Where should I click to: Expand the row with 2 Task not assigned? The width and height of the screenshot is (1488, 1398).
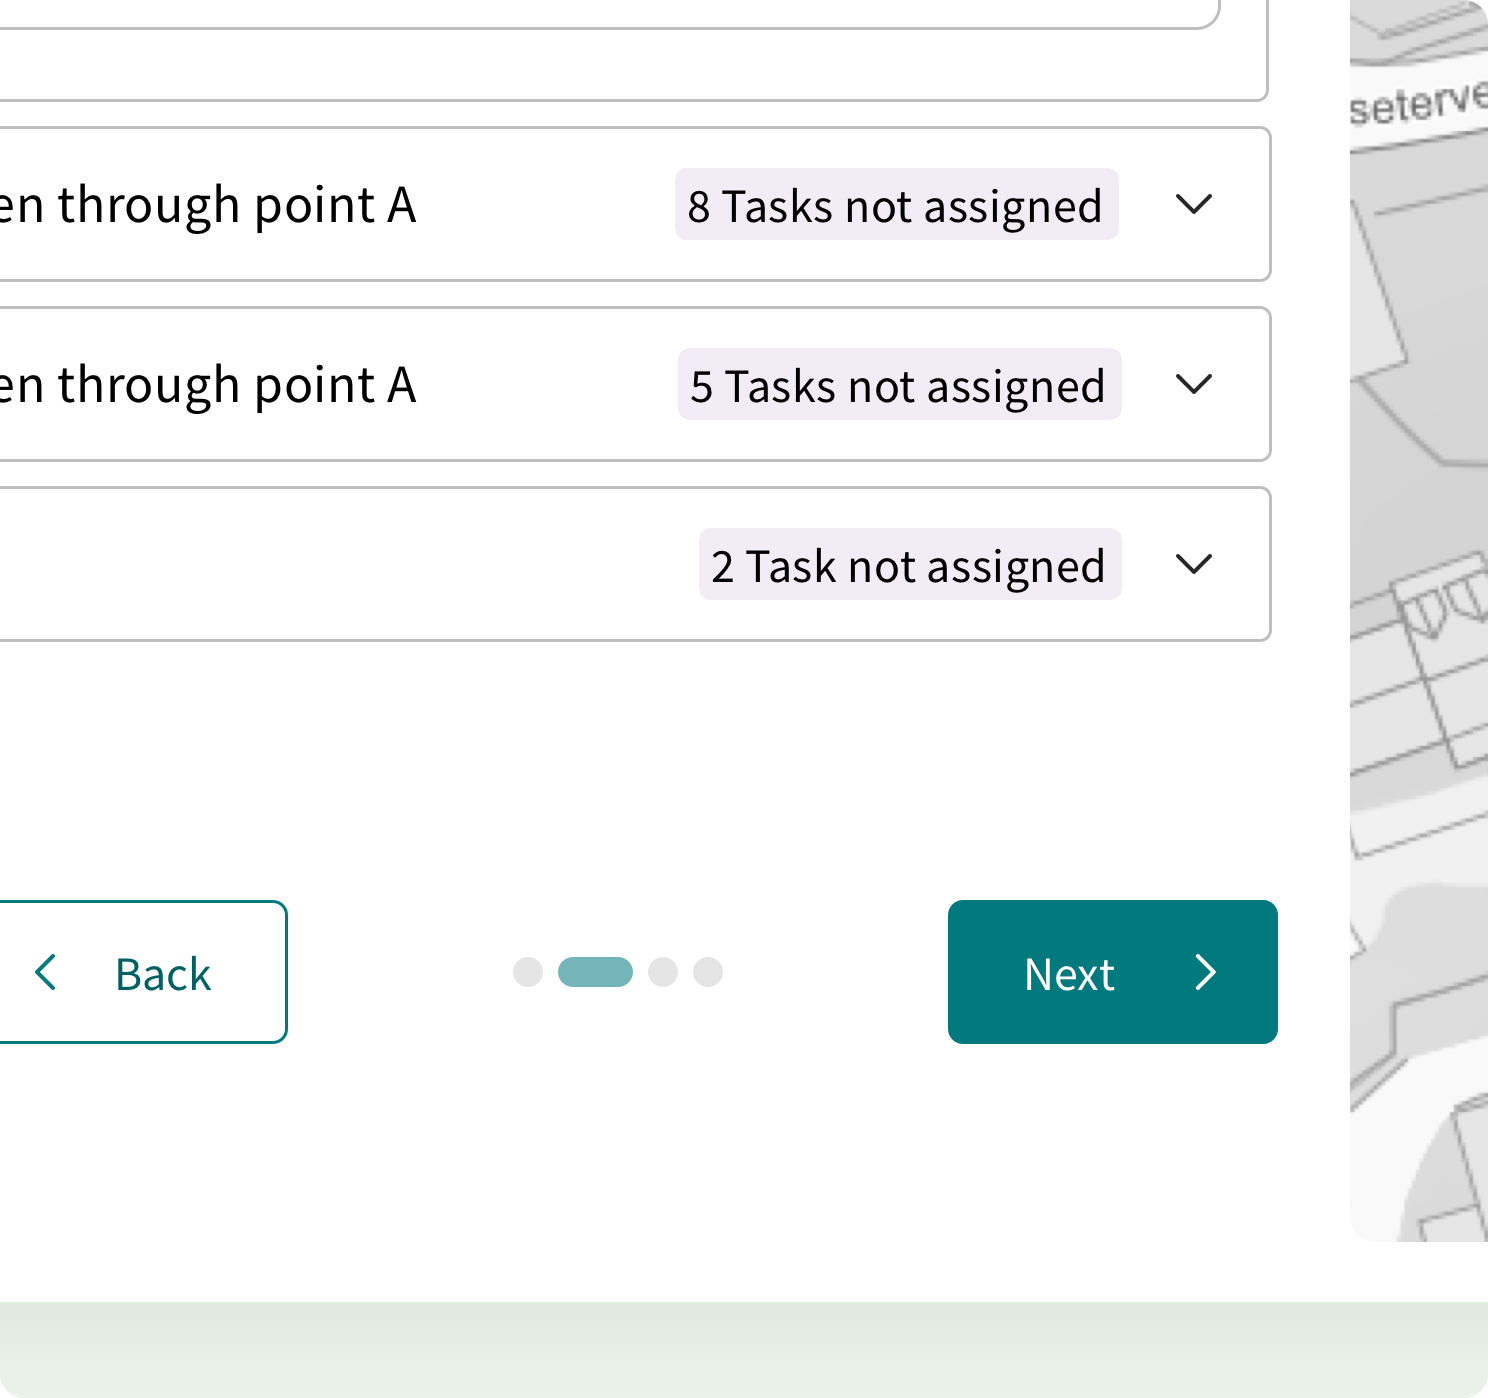tap(1193, 564)
